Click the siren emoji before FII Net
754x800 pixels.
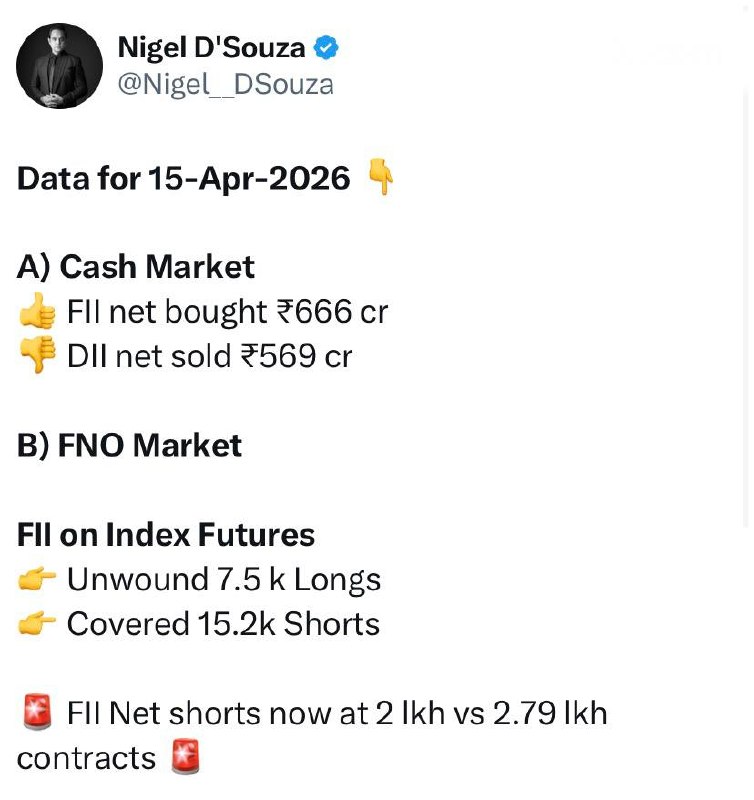[37, 714]
